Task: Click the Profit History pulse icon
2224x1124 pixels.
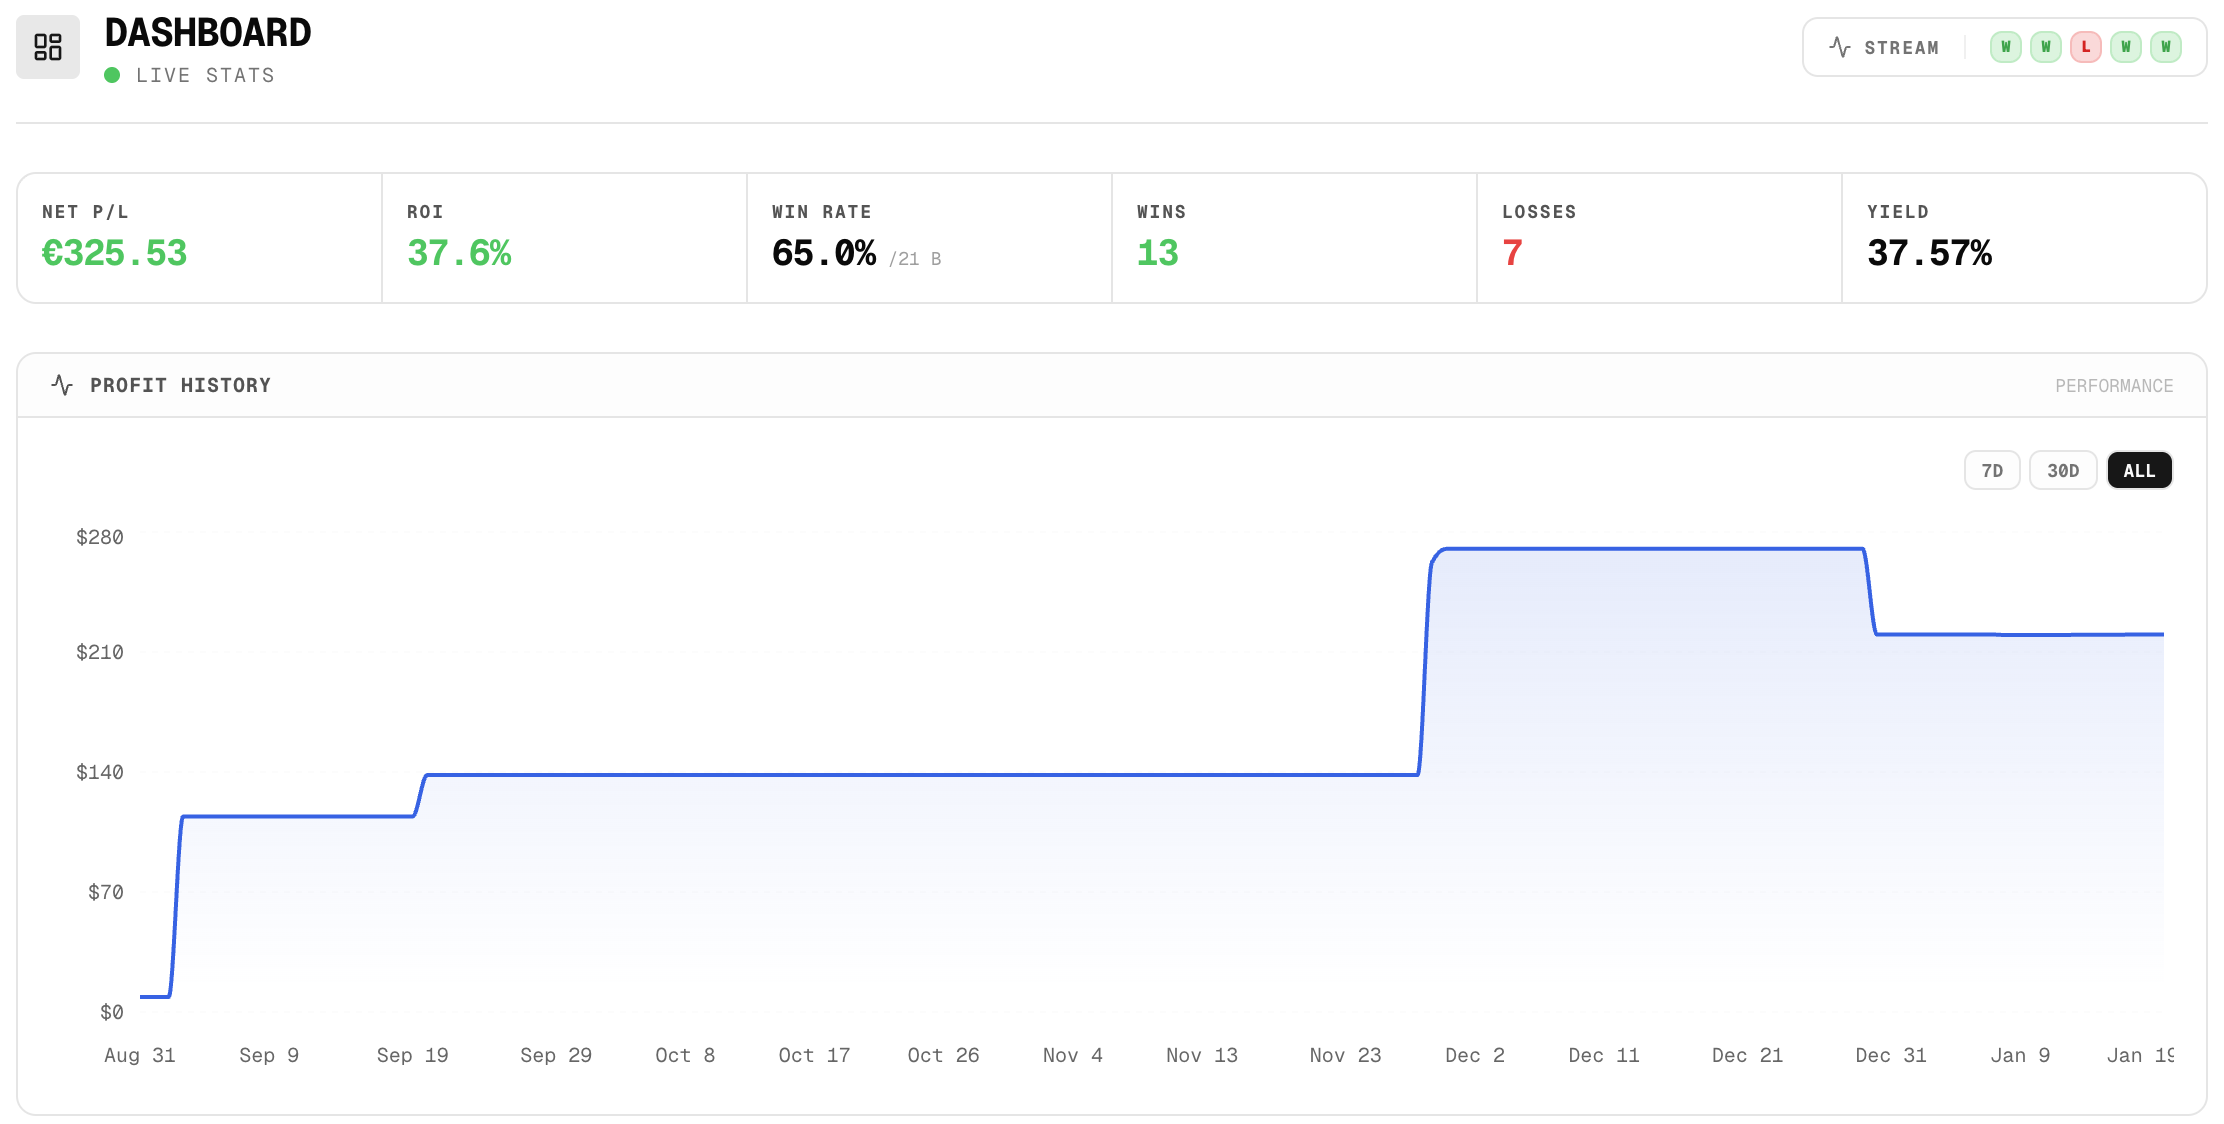Action: point(62,385)
